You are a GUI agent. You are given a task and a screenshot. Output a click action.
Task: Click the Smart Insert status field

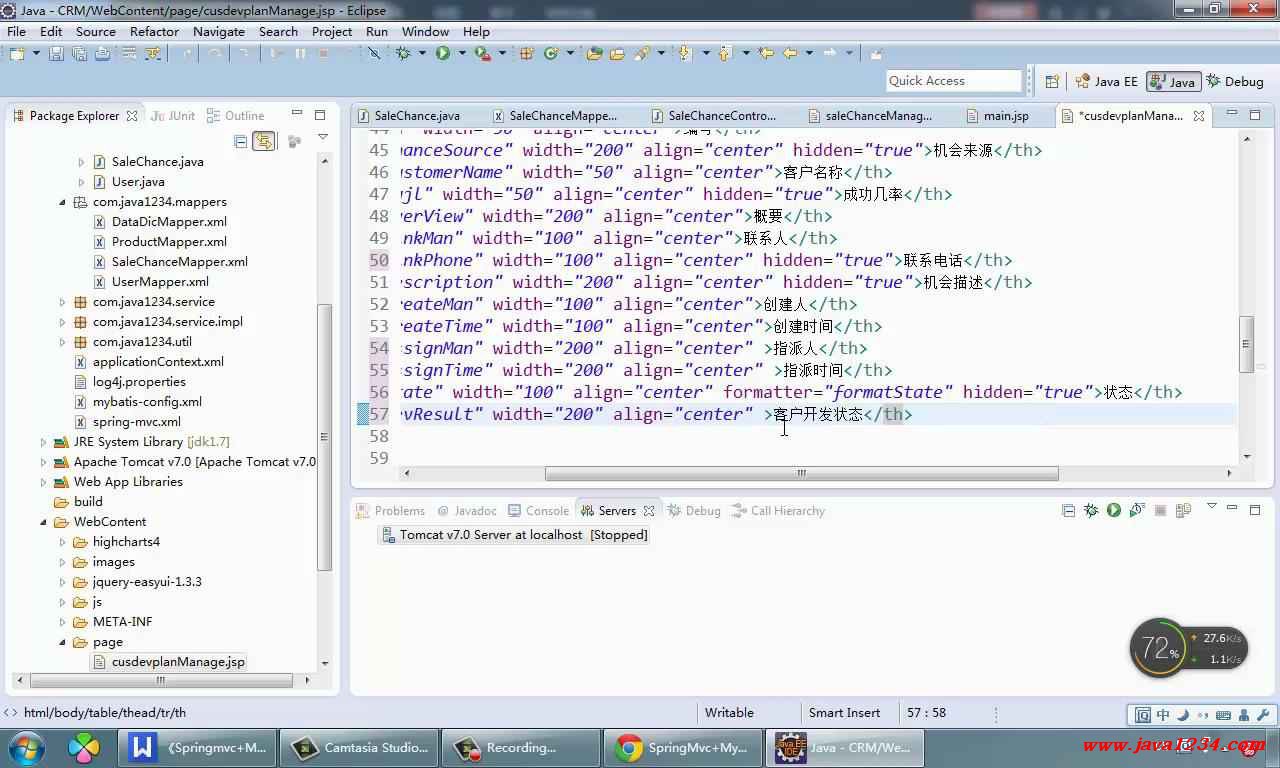844,713
